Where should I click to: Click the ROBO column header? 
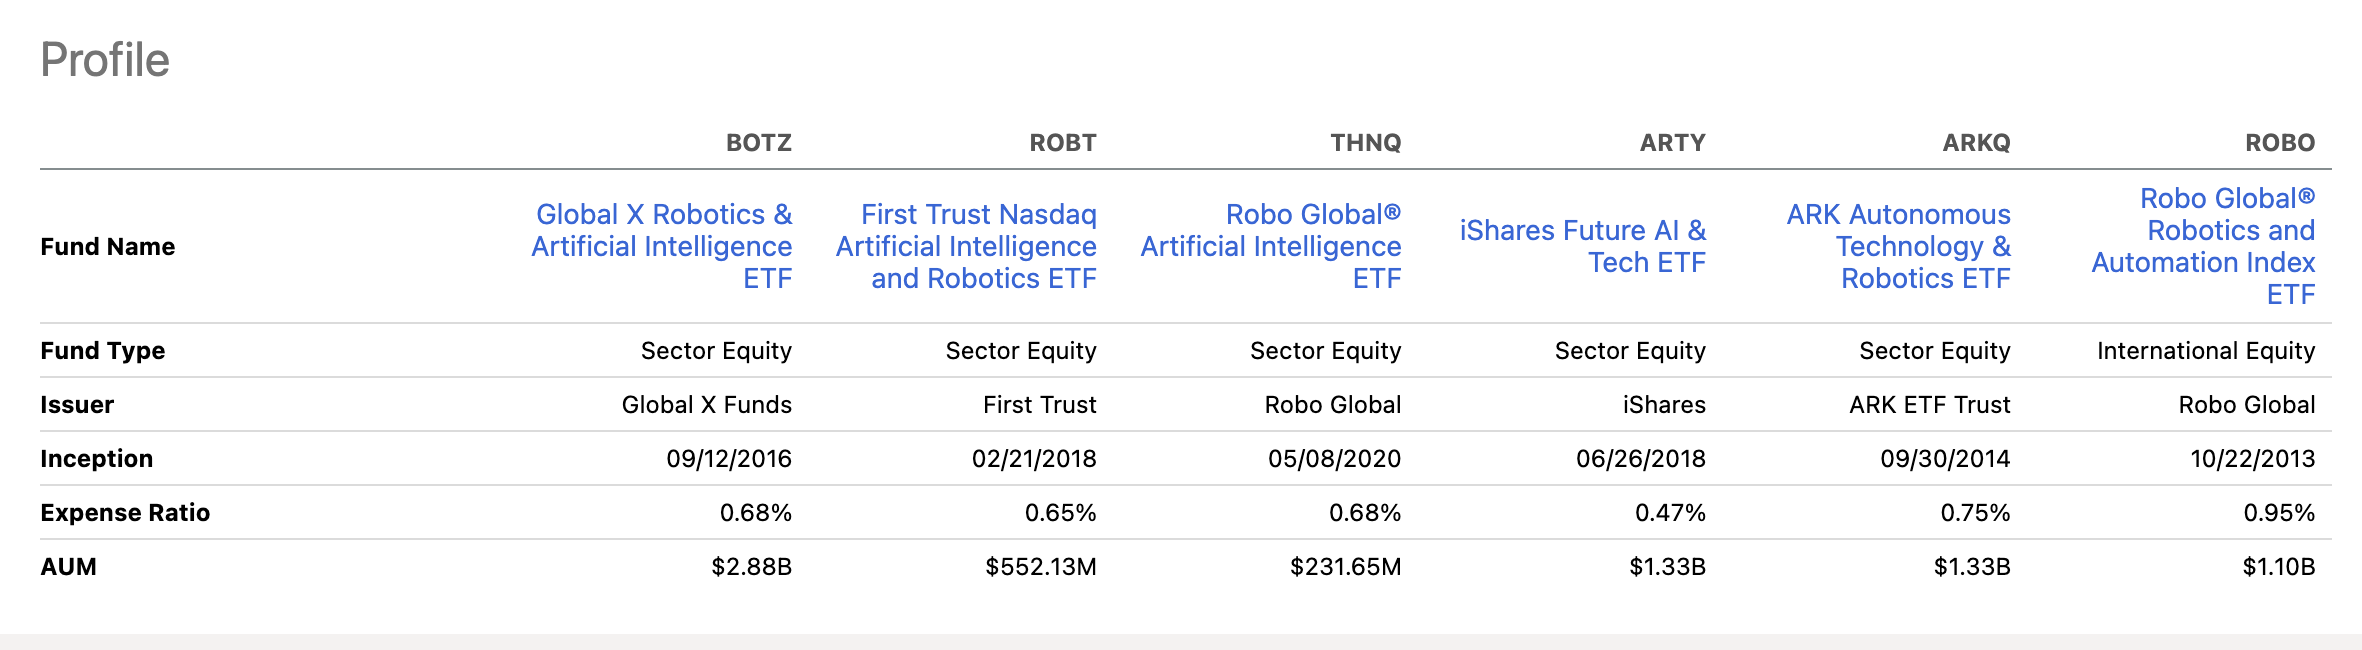pyautogui.click(x=2280, y=143)
